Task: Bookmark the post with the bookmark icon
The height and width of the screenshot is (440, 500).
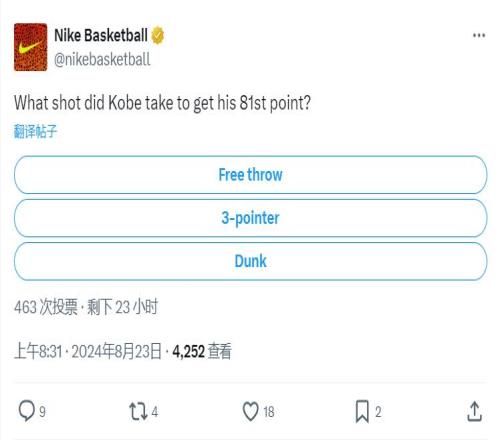Action: coord(362,412)
